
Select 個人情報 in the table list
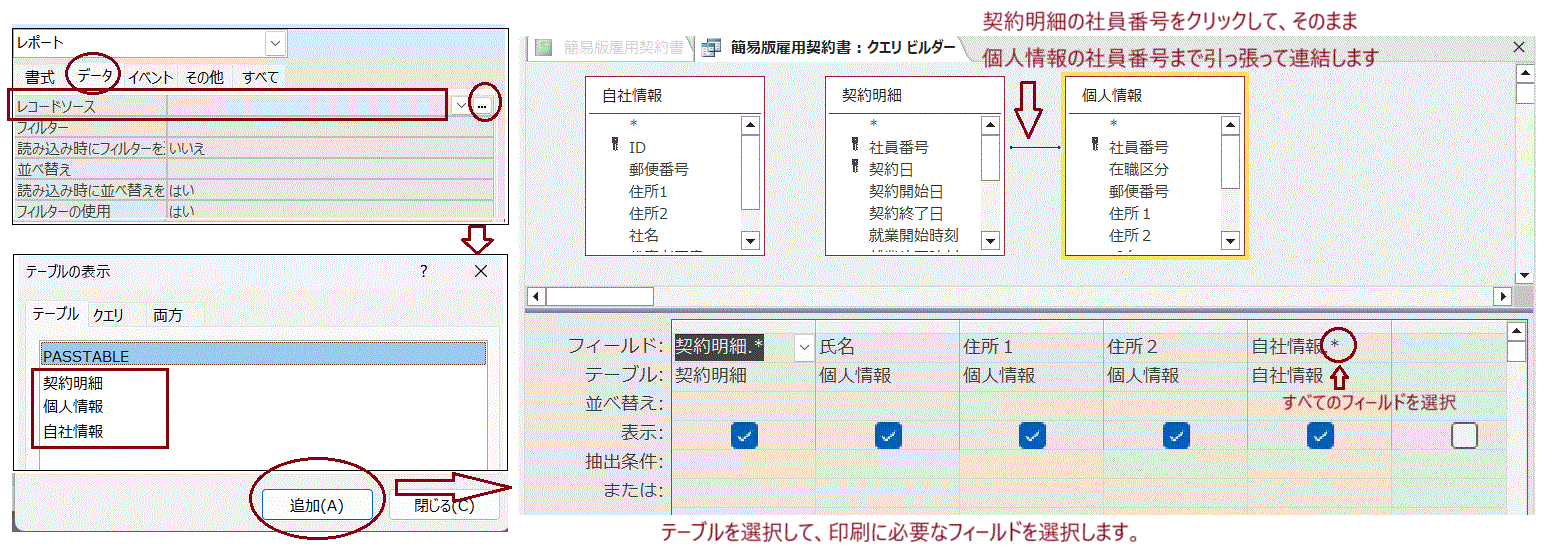click(73, 407)
